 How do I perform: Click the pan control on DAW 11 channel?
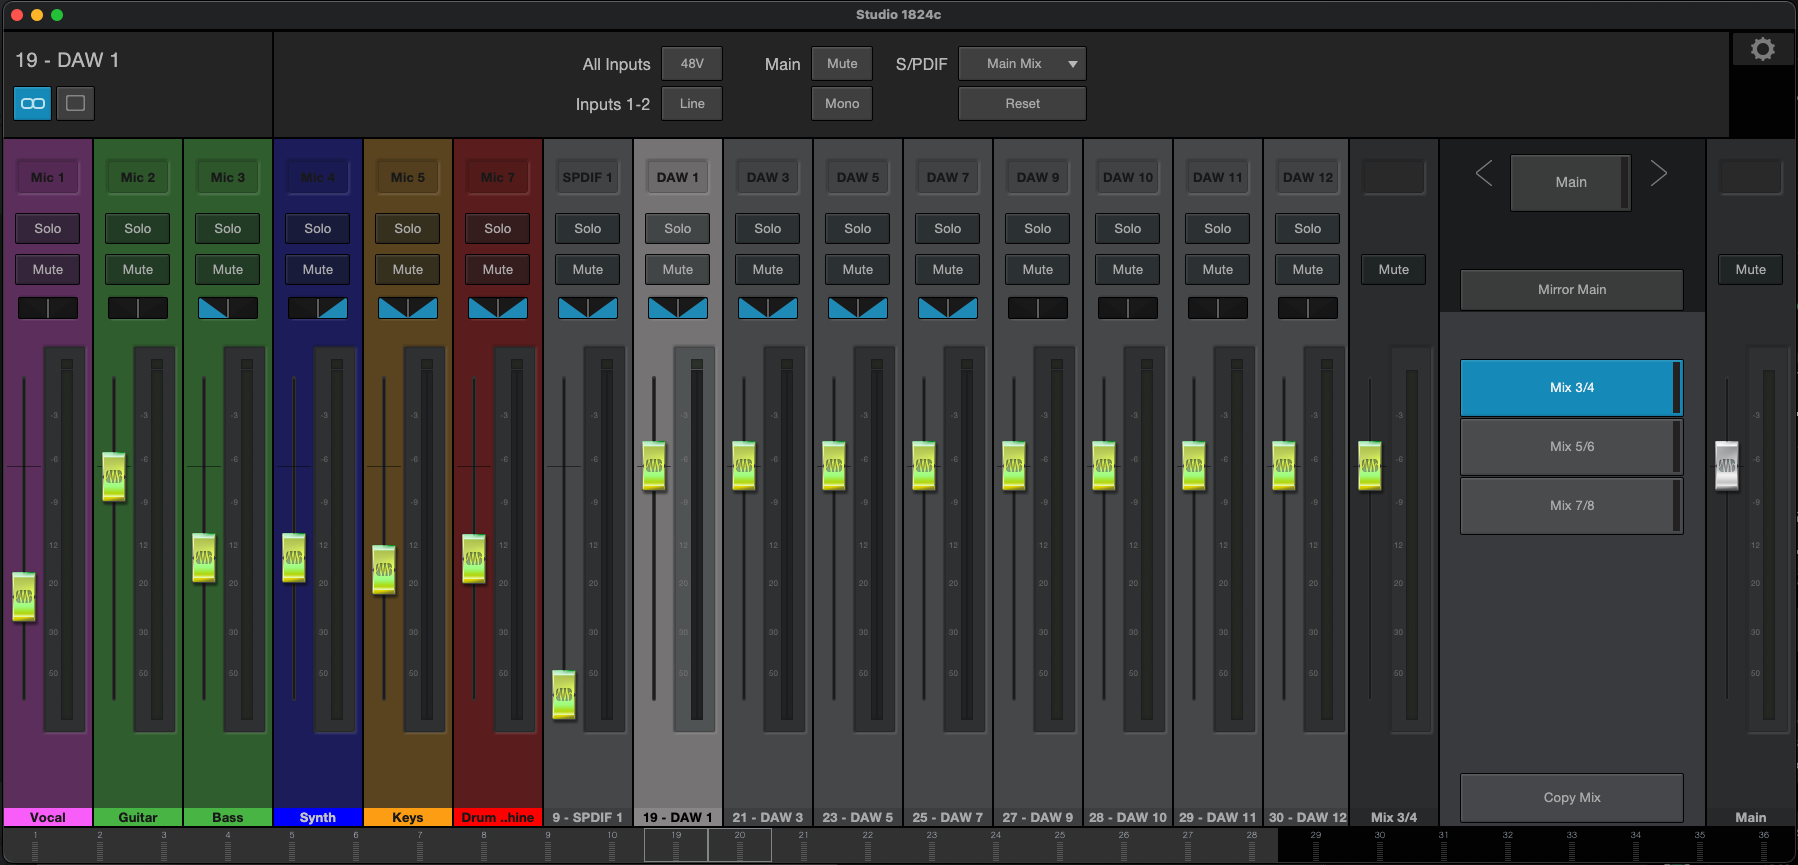tap(1218, 308)
